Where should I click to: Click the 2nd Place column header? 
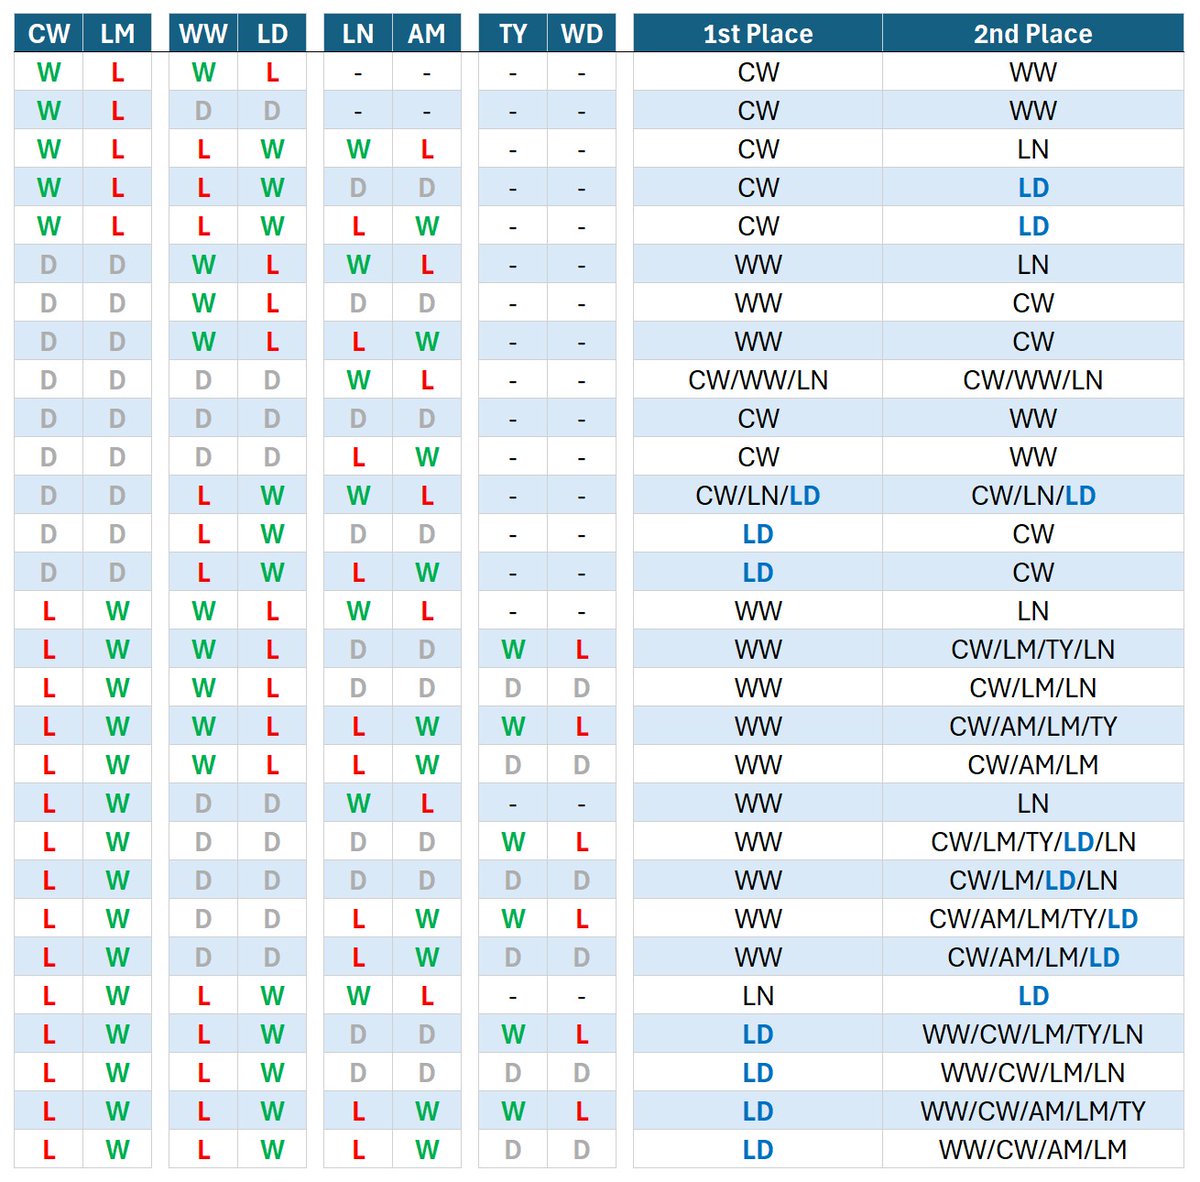(x=1033, y=33)
